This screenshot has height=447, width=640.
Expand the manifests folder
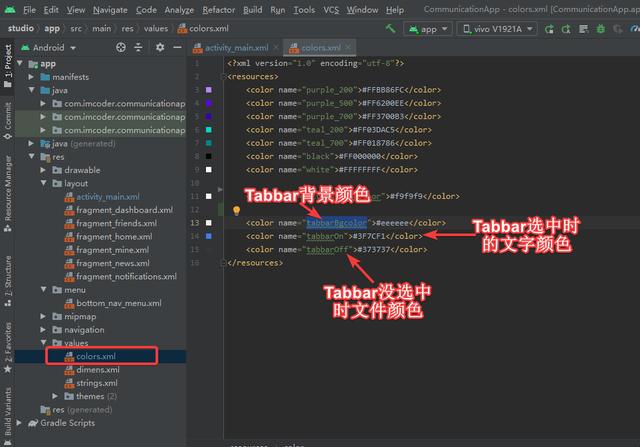click(31, 77)
